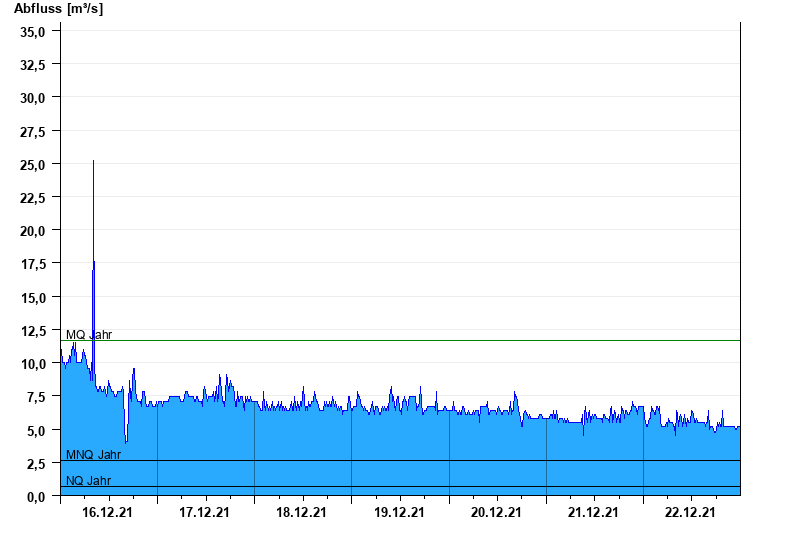This screenshot has height=550, width=800.
Task: Click the 35,0 y-axis value
Action: click(x=34, y=31)
